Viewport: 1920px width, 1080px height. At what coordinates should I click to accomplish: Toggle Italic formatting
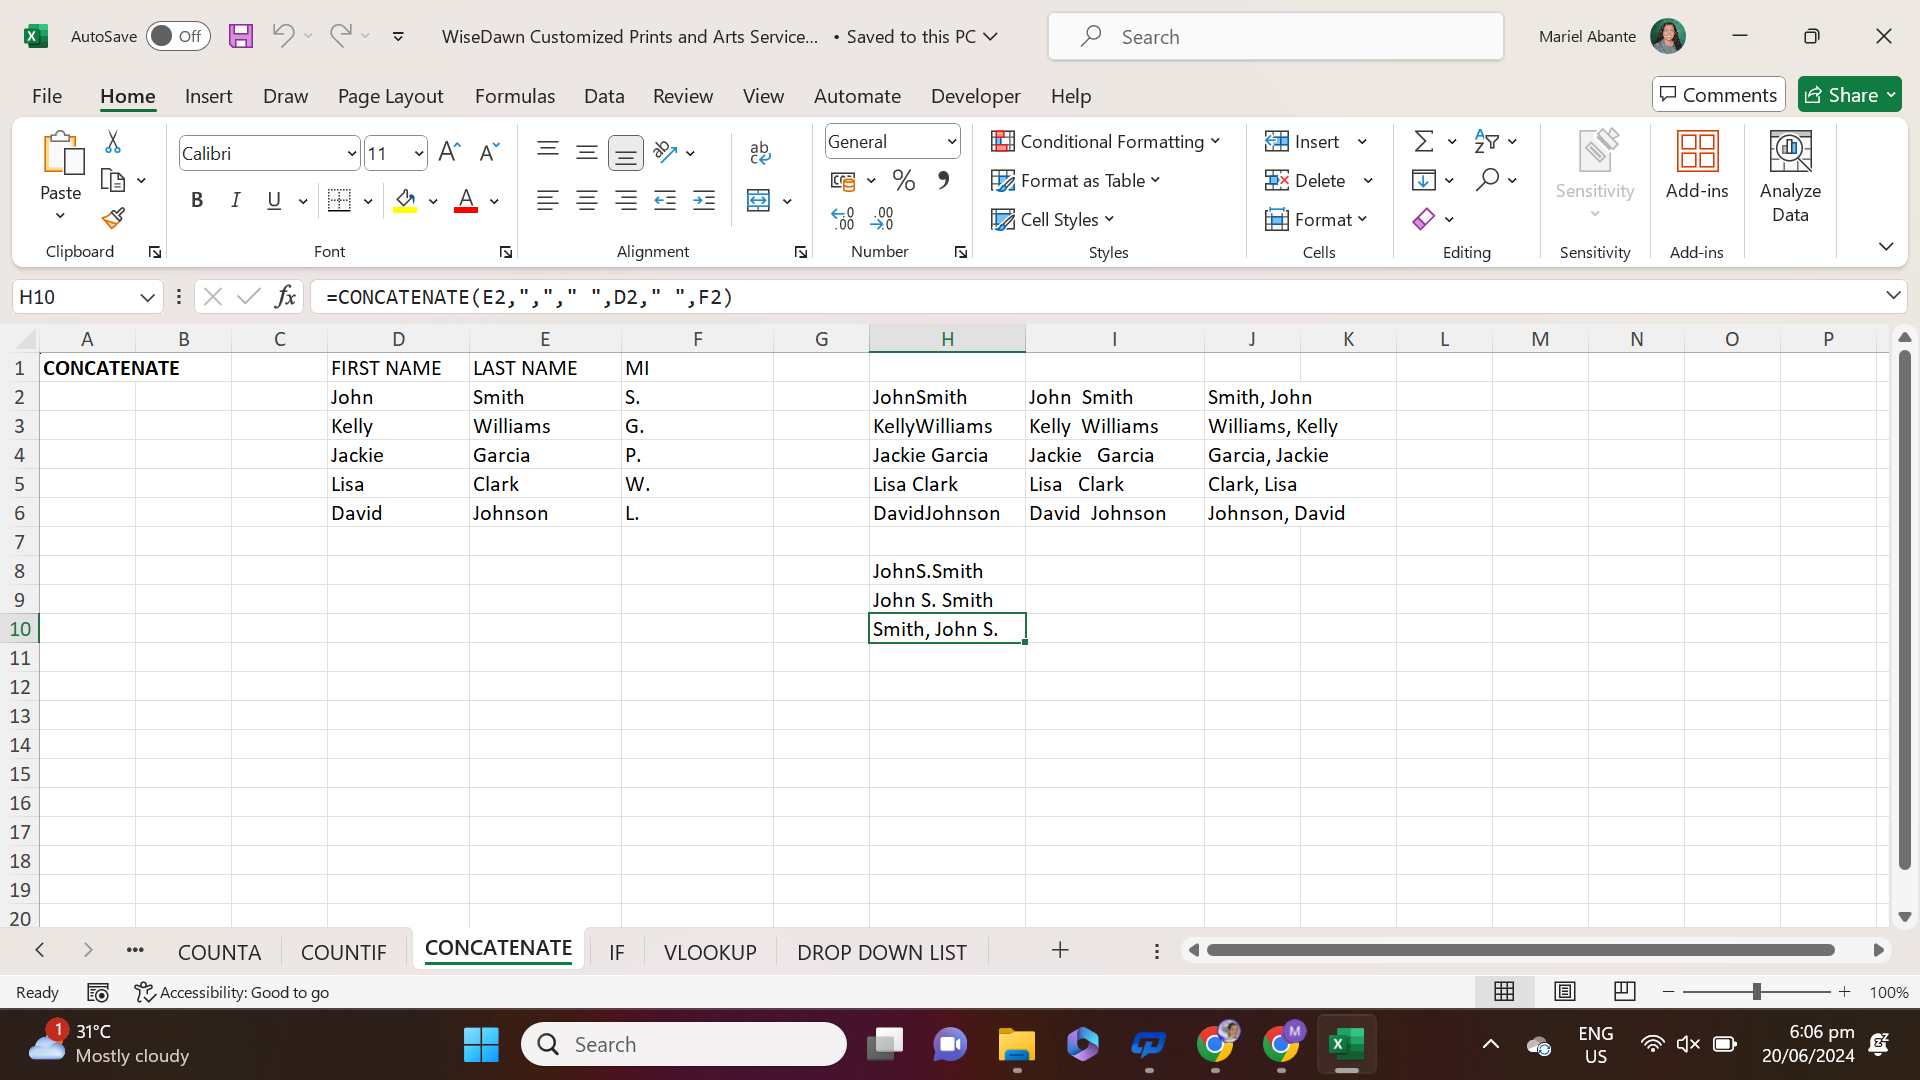(235, 201)
